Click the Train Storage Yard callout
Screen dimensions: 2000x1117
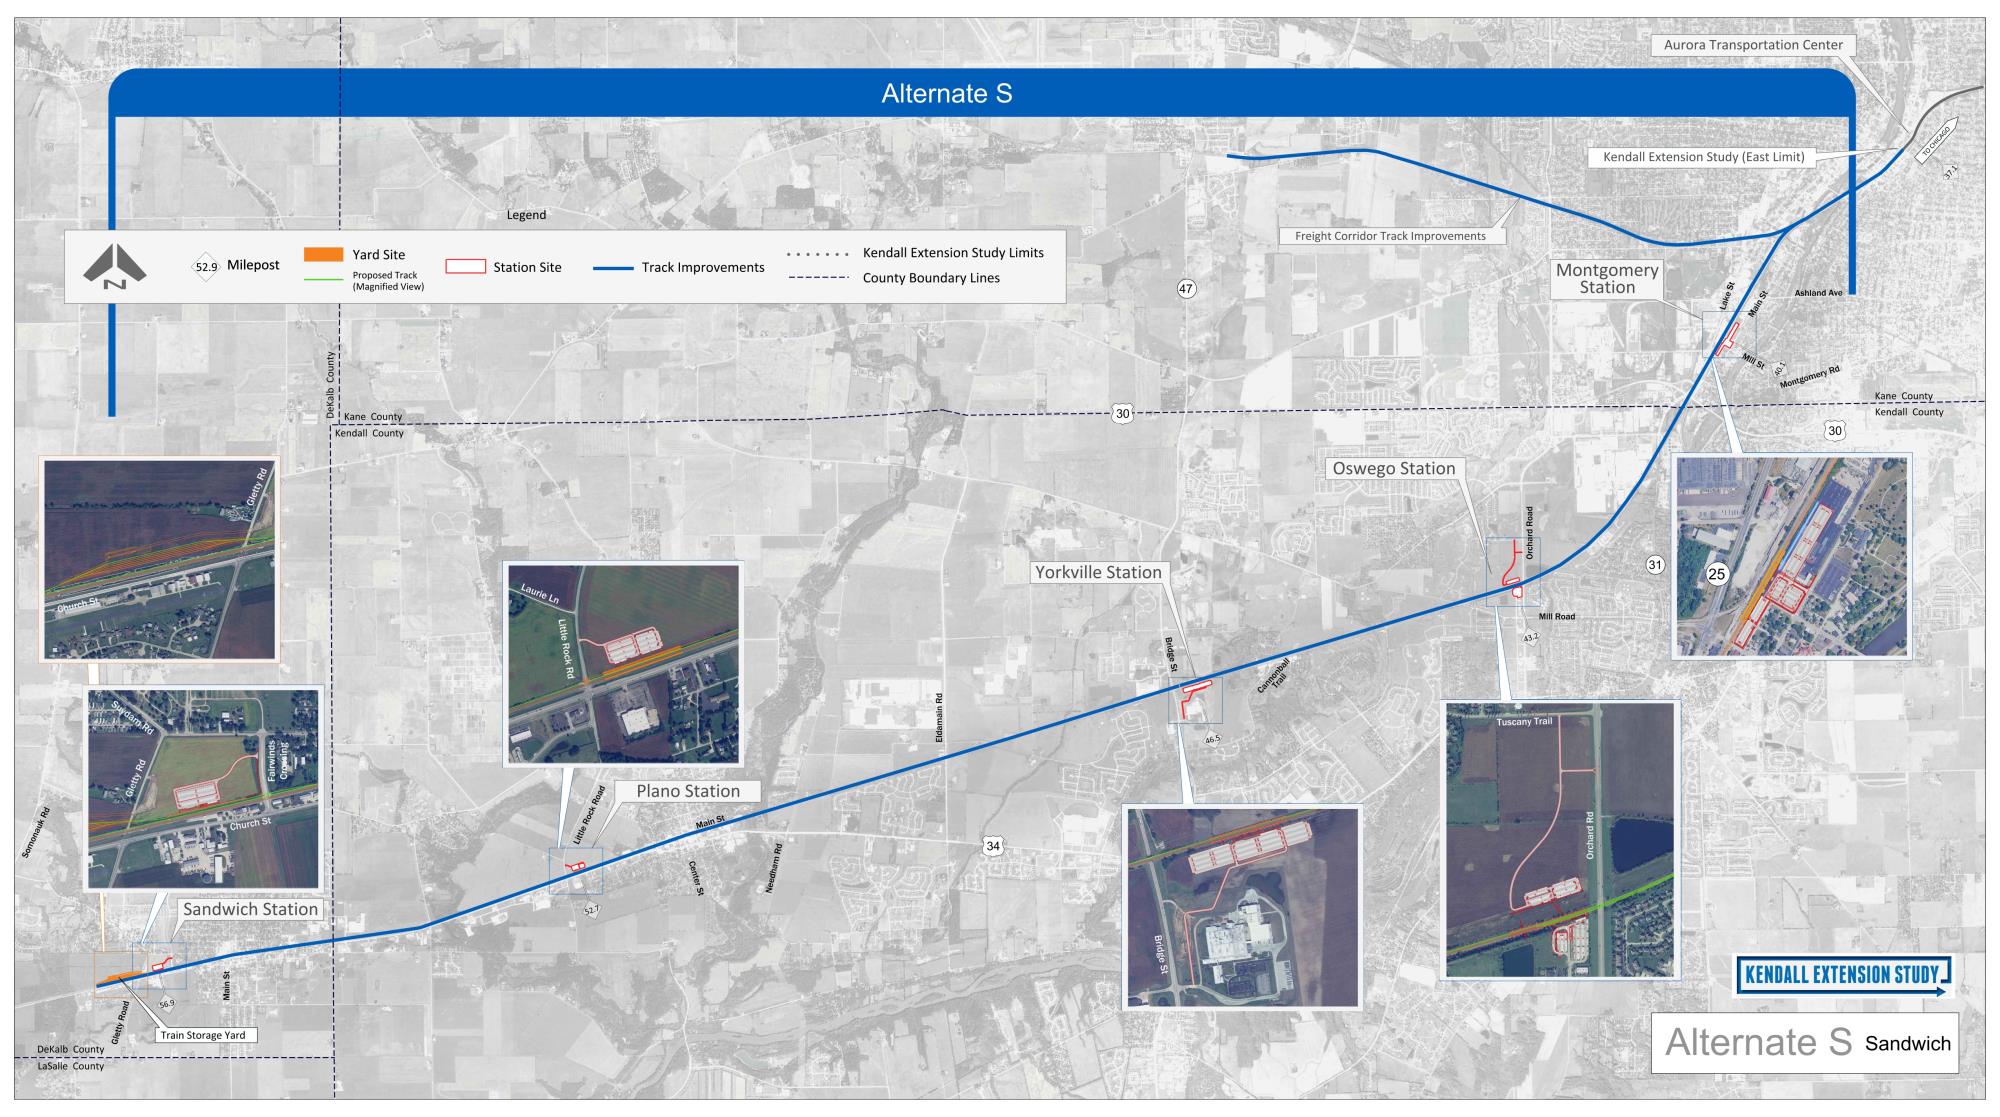click(x=203, y=1035)
